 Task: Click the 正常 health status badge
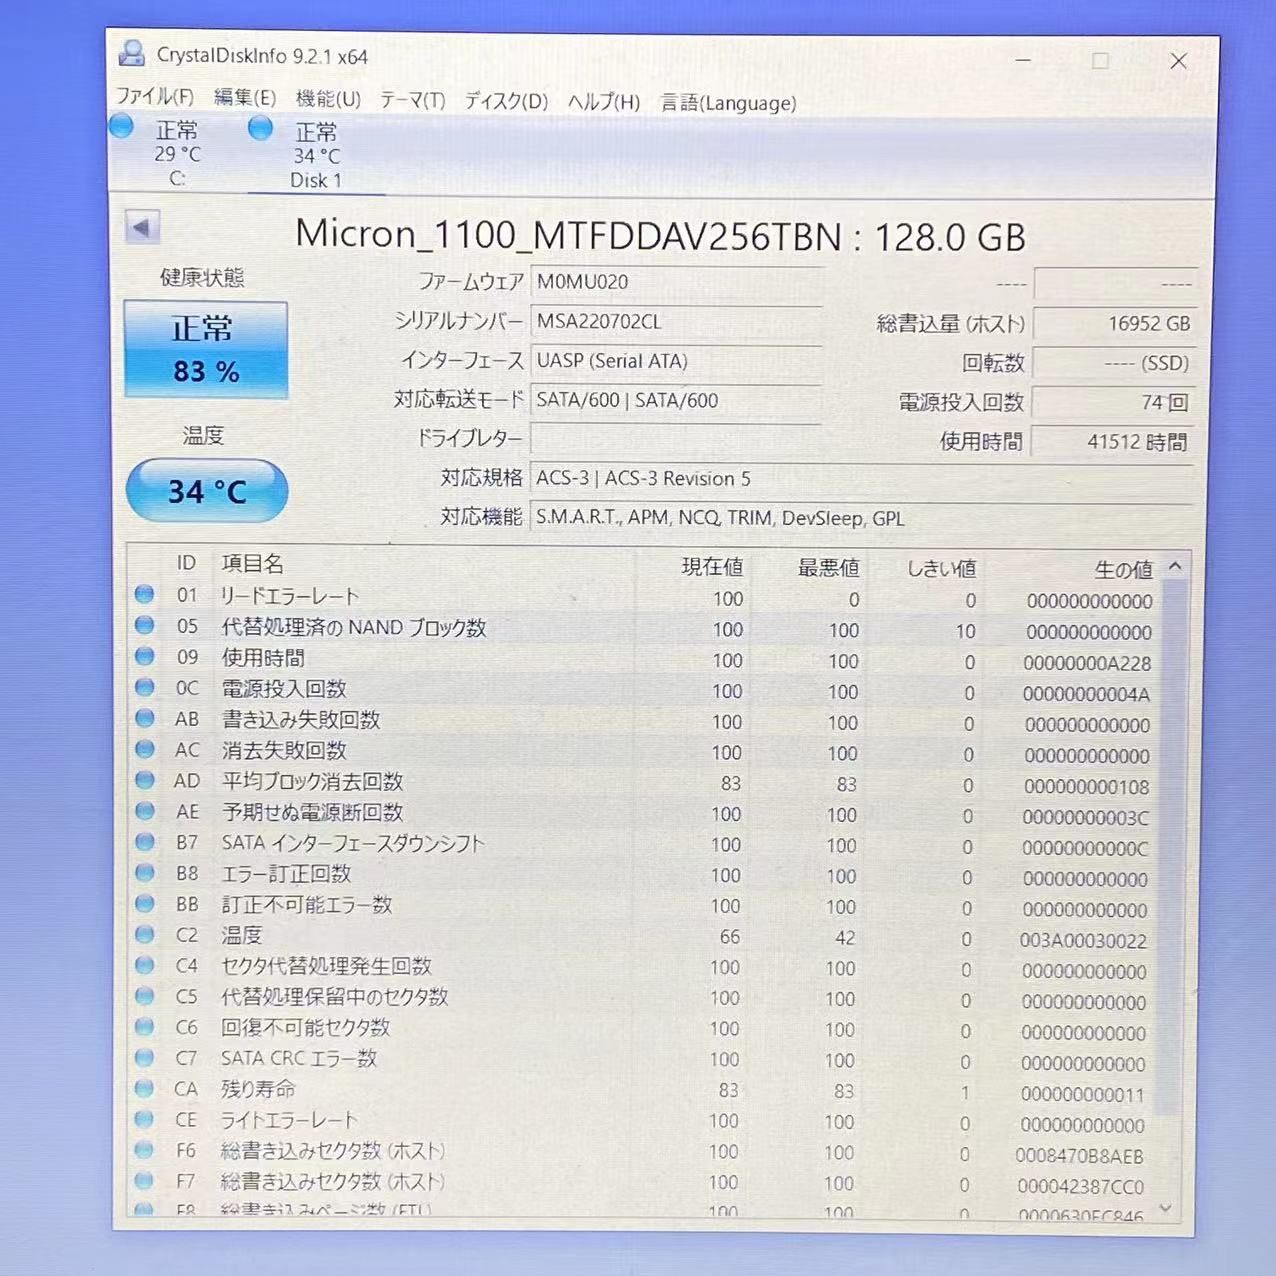205,329
